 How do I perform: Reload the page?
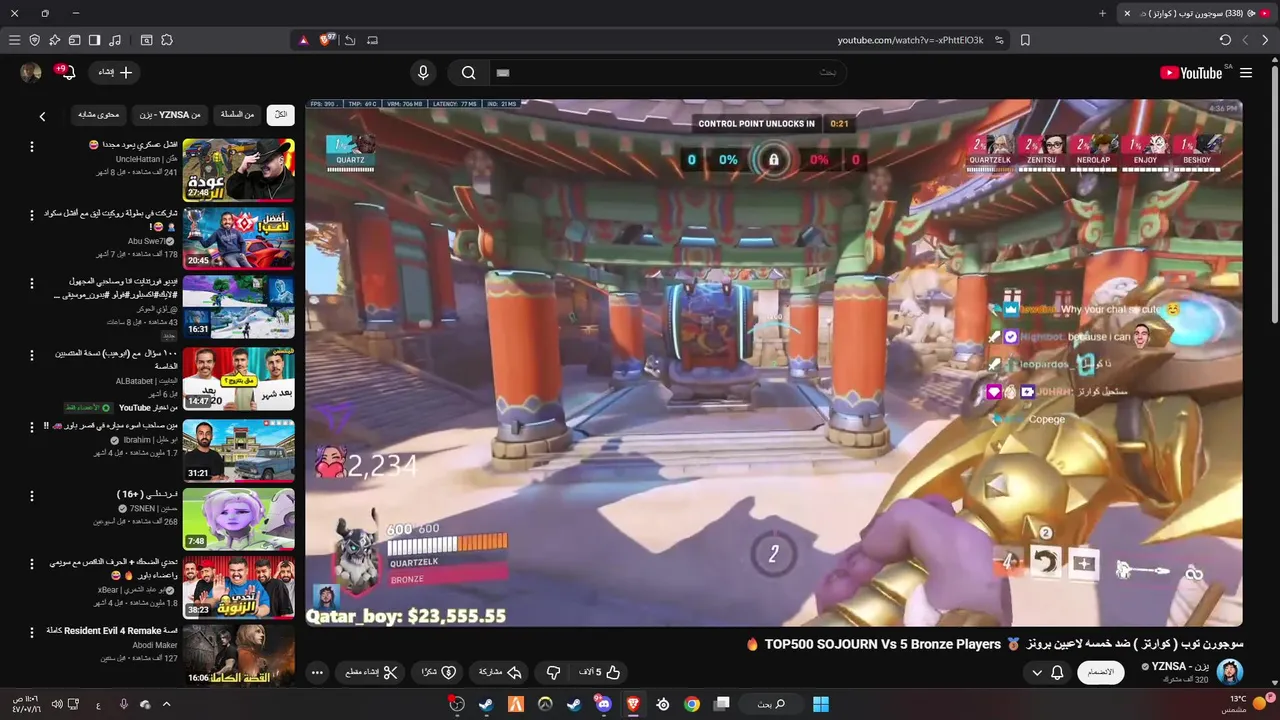click(x=1225, y=40)
